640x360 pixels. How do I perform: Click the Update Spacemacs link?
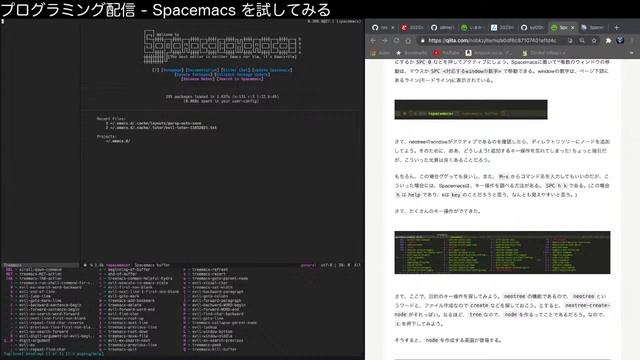click(272, 70)
